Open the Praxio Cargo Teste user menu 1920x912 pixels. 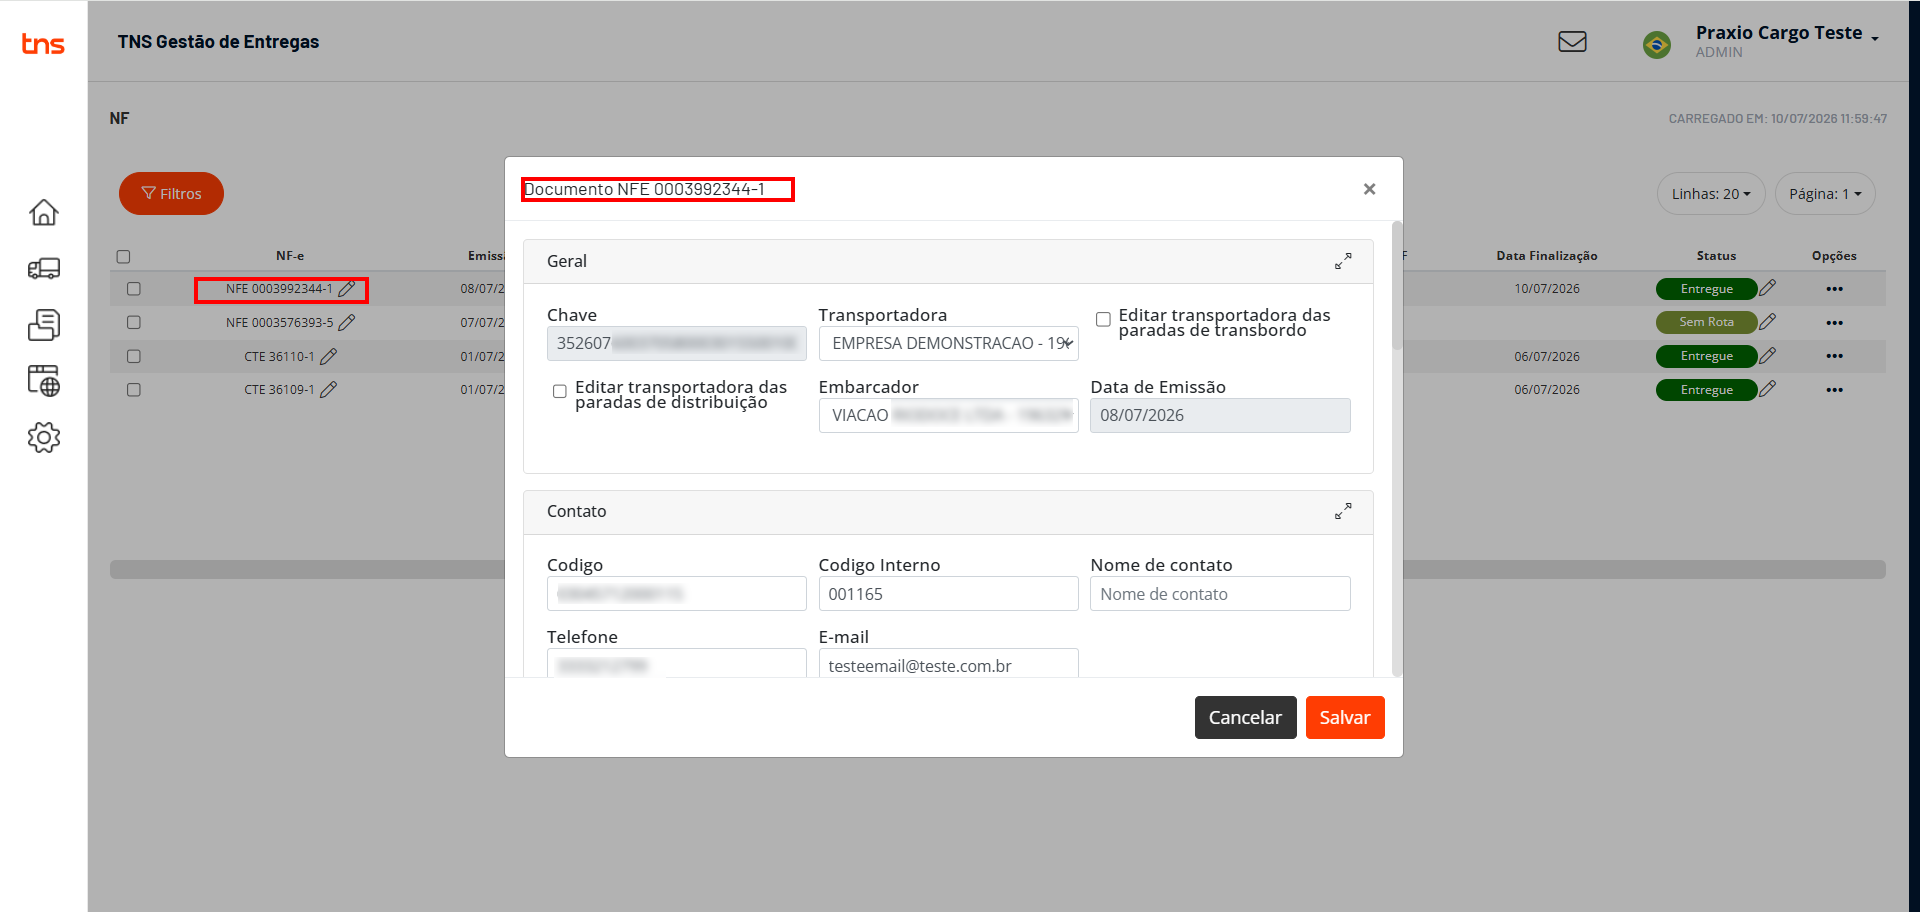click(1787, 41)
